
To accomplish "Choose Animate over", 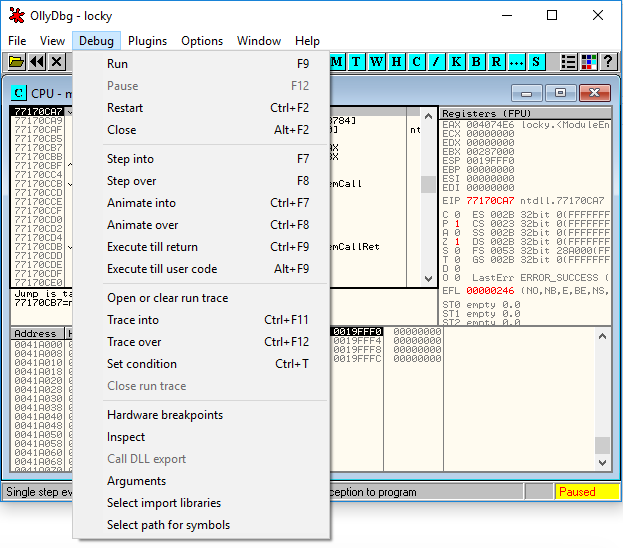I will 201,225.
